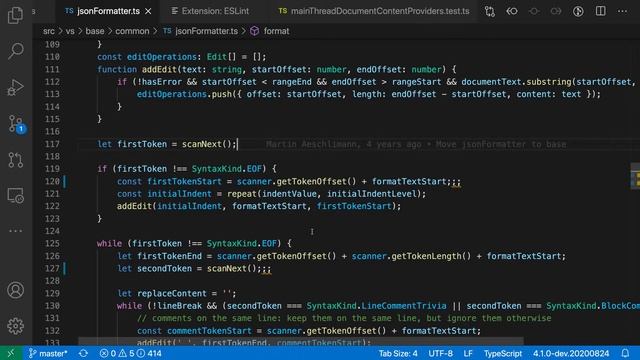Image resolution: width=640 pixels, height=360 pixels.
Task: Click the common breadcrumb segment
Action: coord(132,31)
